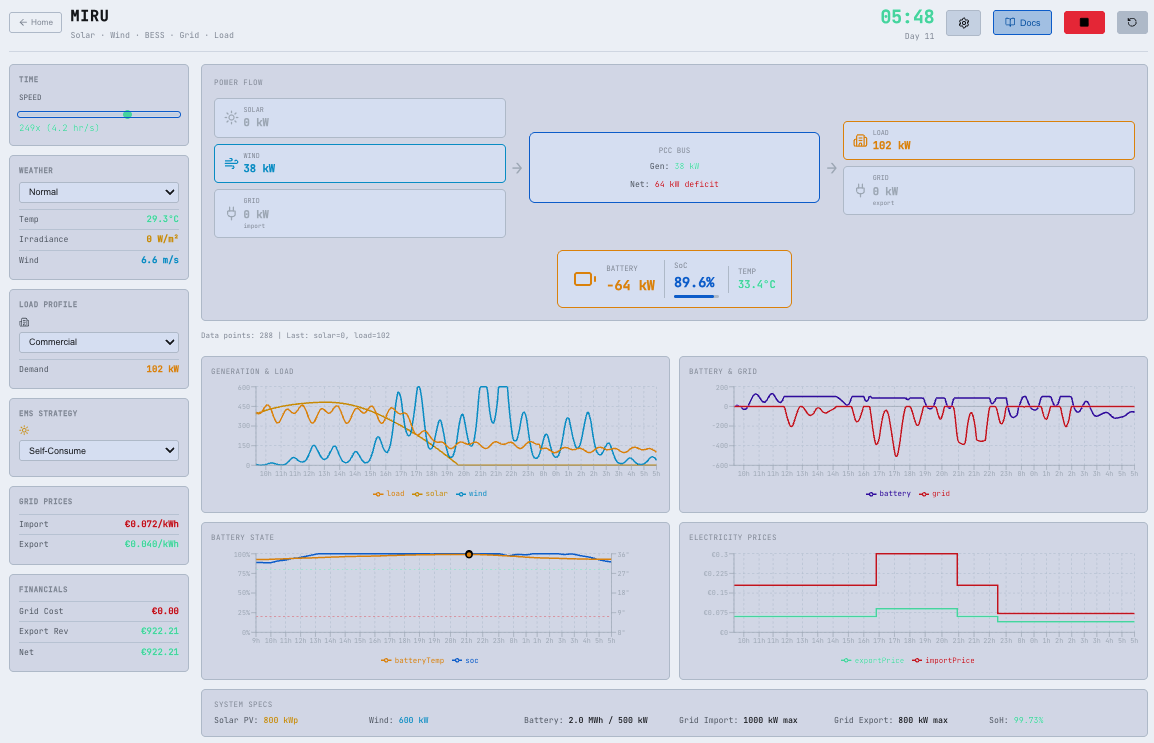This screenshot has width=1154, height=743.
Task: Click the MIRU title
Action: click(x=90, y=15)
